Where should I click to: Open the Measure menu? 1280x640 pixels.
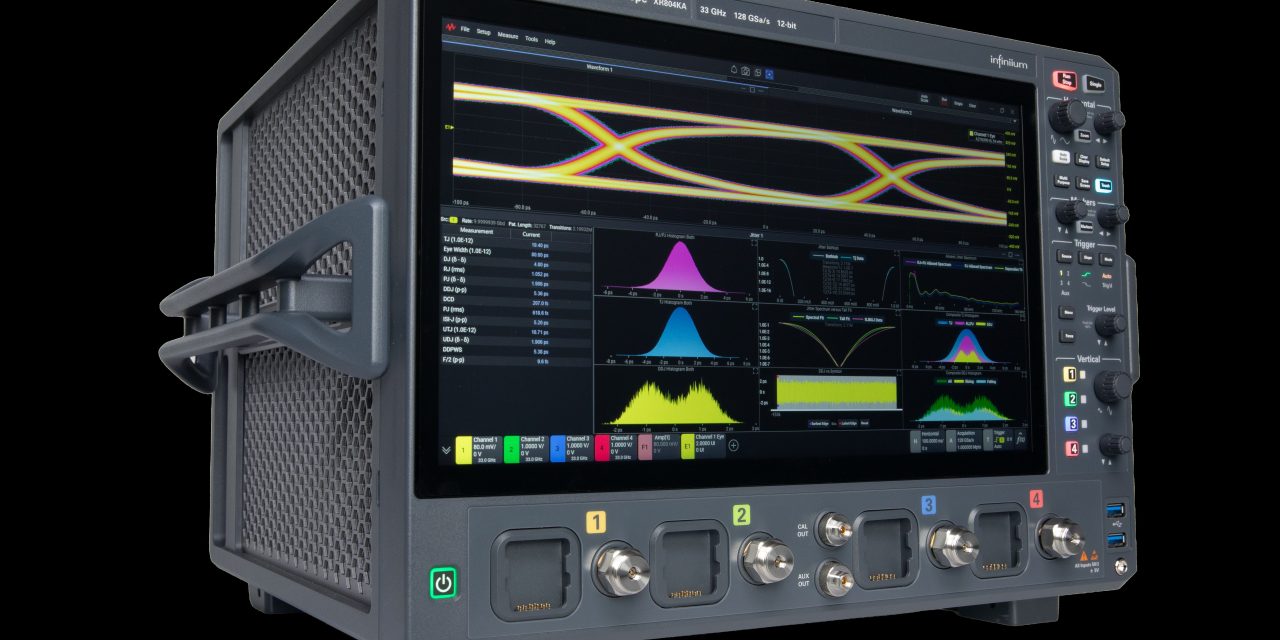point(508,36)
